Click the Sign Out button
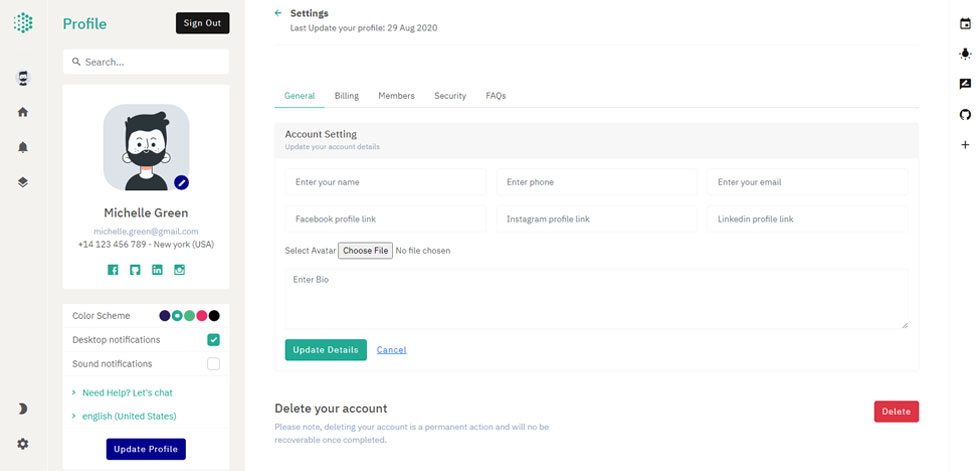This screenshot has height=471, width=980. [202, 23]
